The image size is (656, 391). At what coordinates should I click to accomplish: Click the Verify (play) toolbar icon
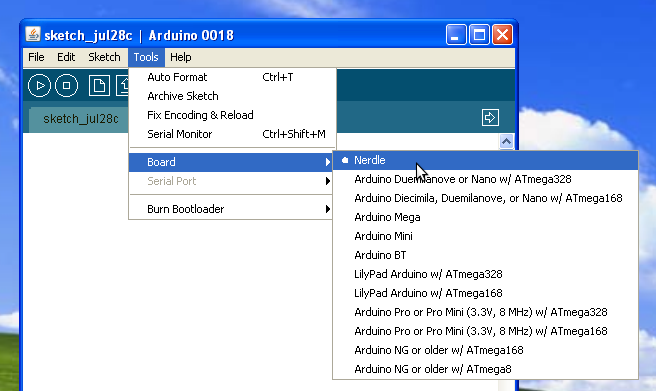(x=39, y=85)
